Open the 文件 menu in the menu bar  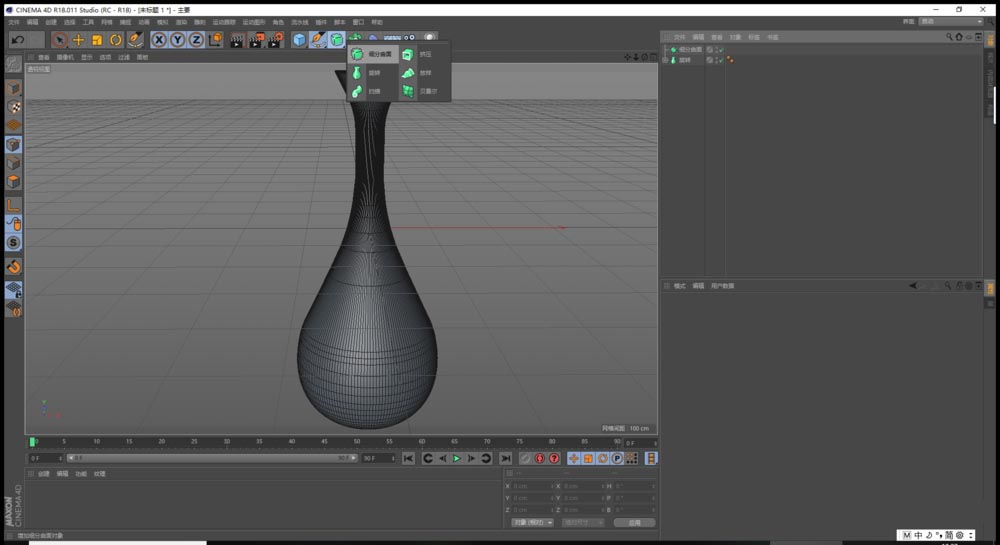(14, 21)
